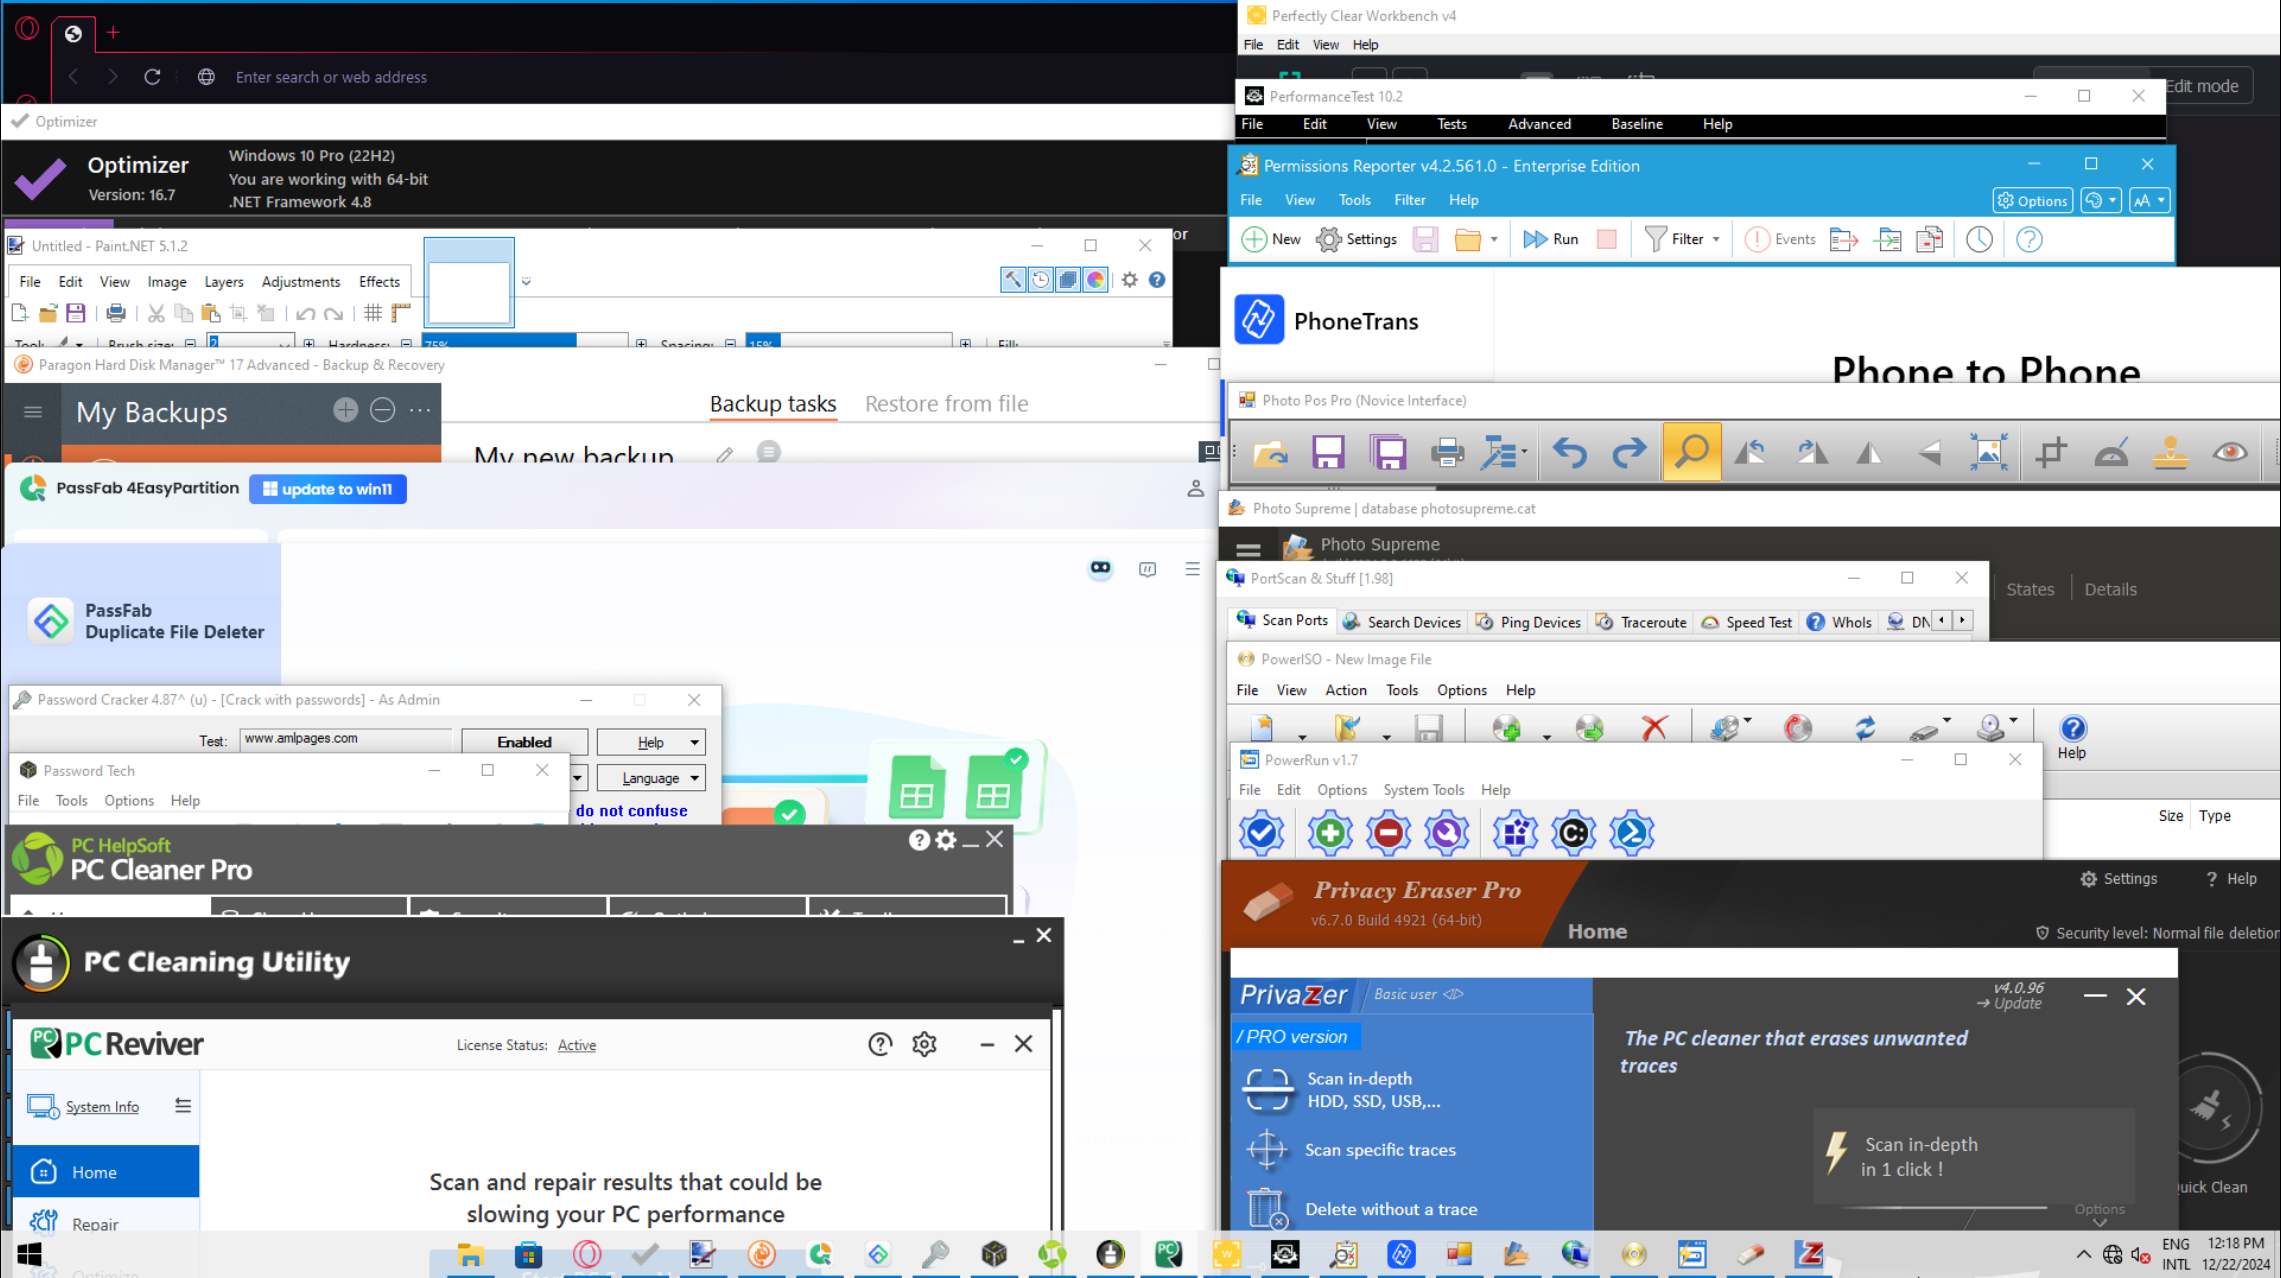
Task: Collapse sidebar toggle icon in PC Reviver
Action: pos(183,1105)
